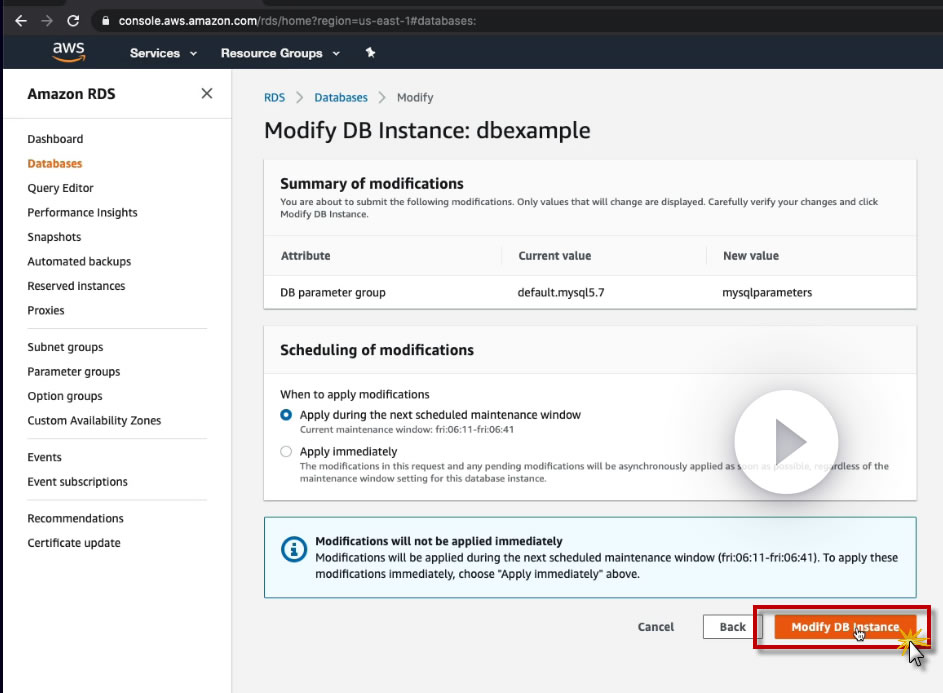Select Apply during next scheduled maintenance window
943x693 pixels.
(x=287, y=415)
